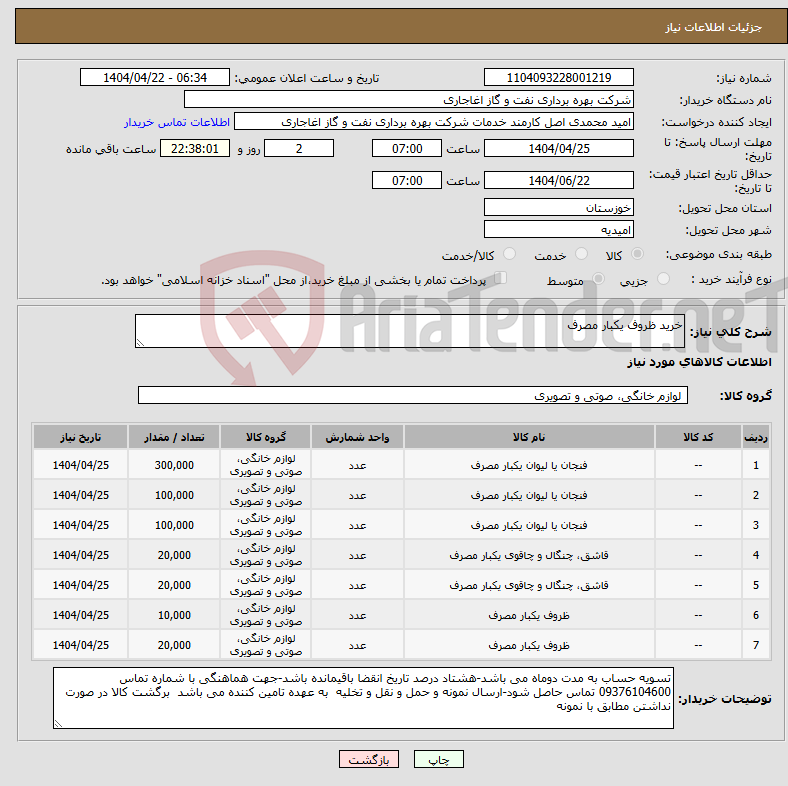Image resolution: width=788 pixels, height=786 pixels.
Task: Click the buyer organization name field
Action: click(409, 100)
